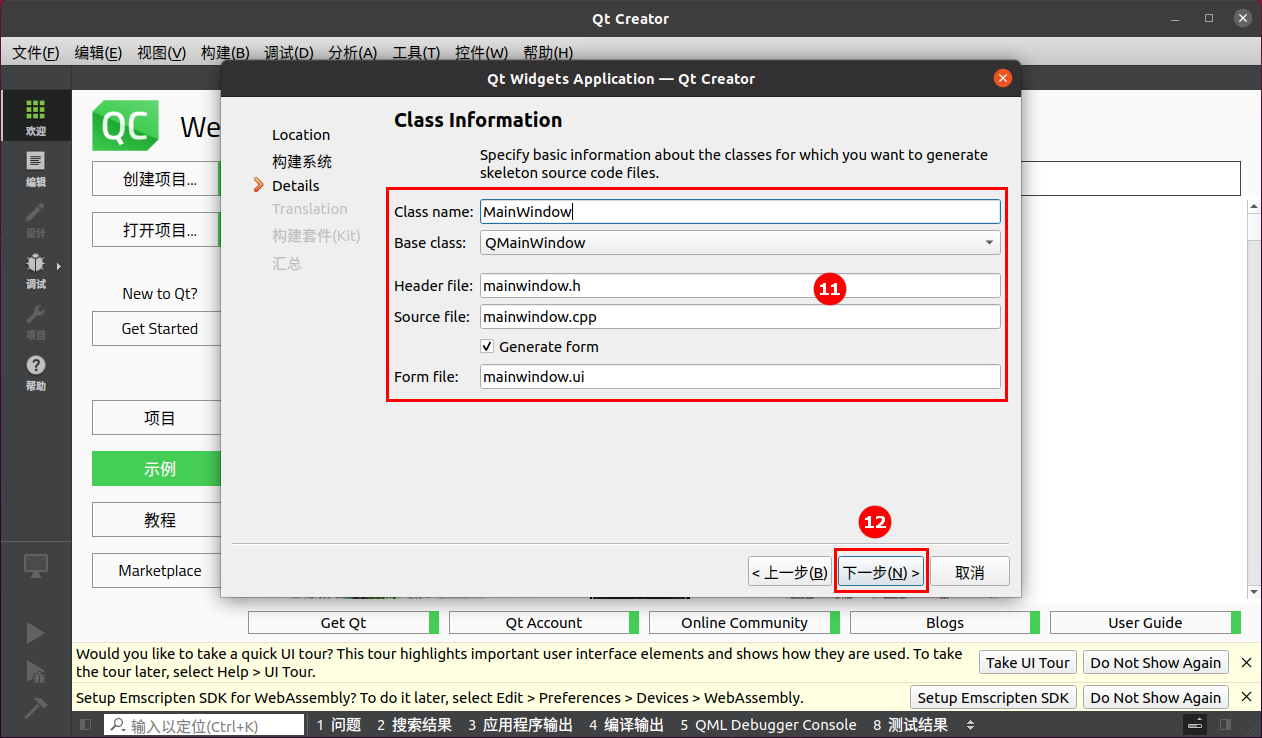Screen dimensions: 1262x738
Task: Click the 下一步(N) next button
Action: click(x=881, y=572)
